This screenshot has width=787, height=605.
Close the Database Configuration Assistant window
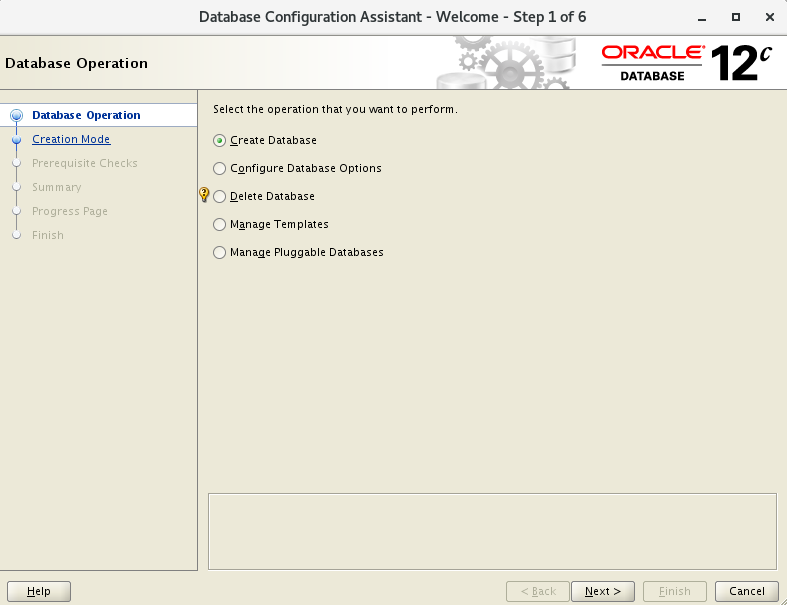767,18
